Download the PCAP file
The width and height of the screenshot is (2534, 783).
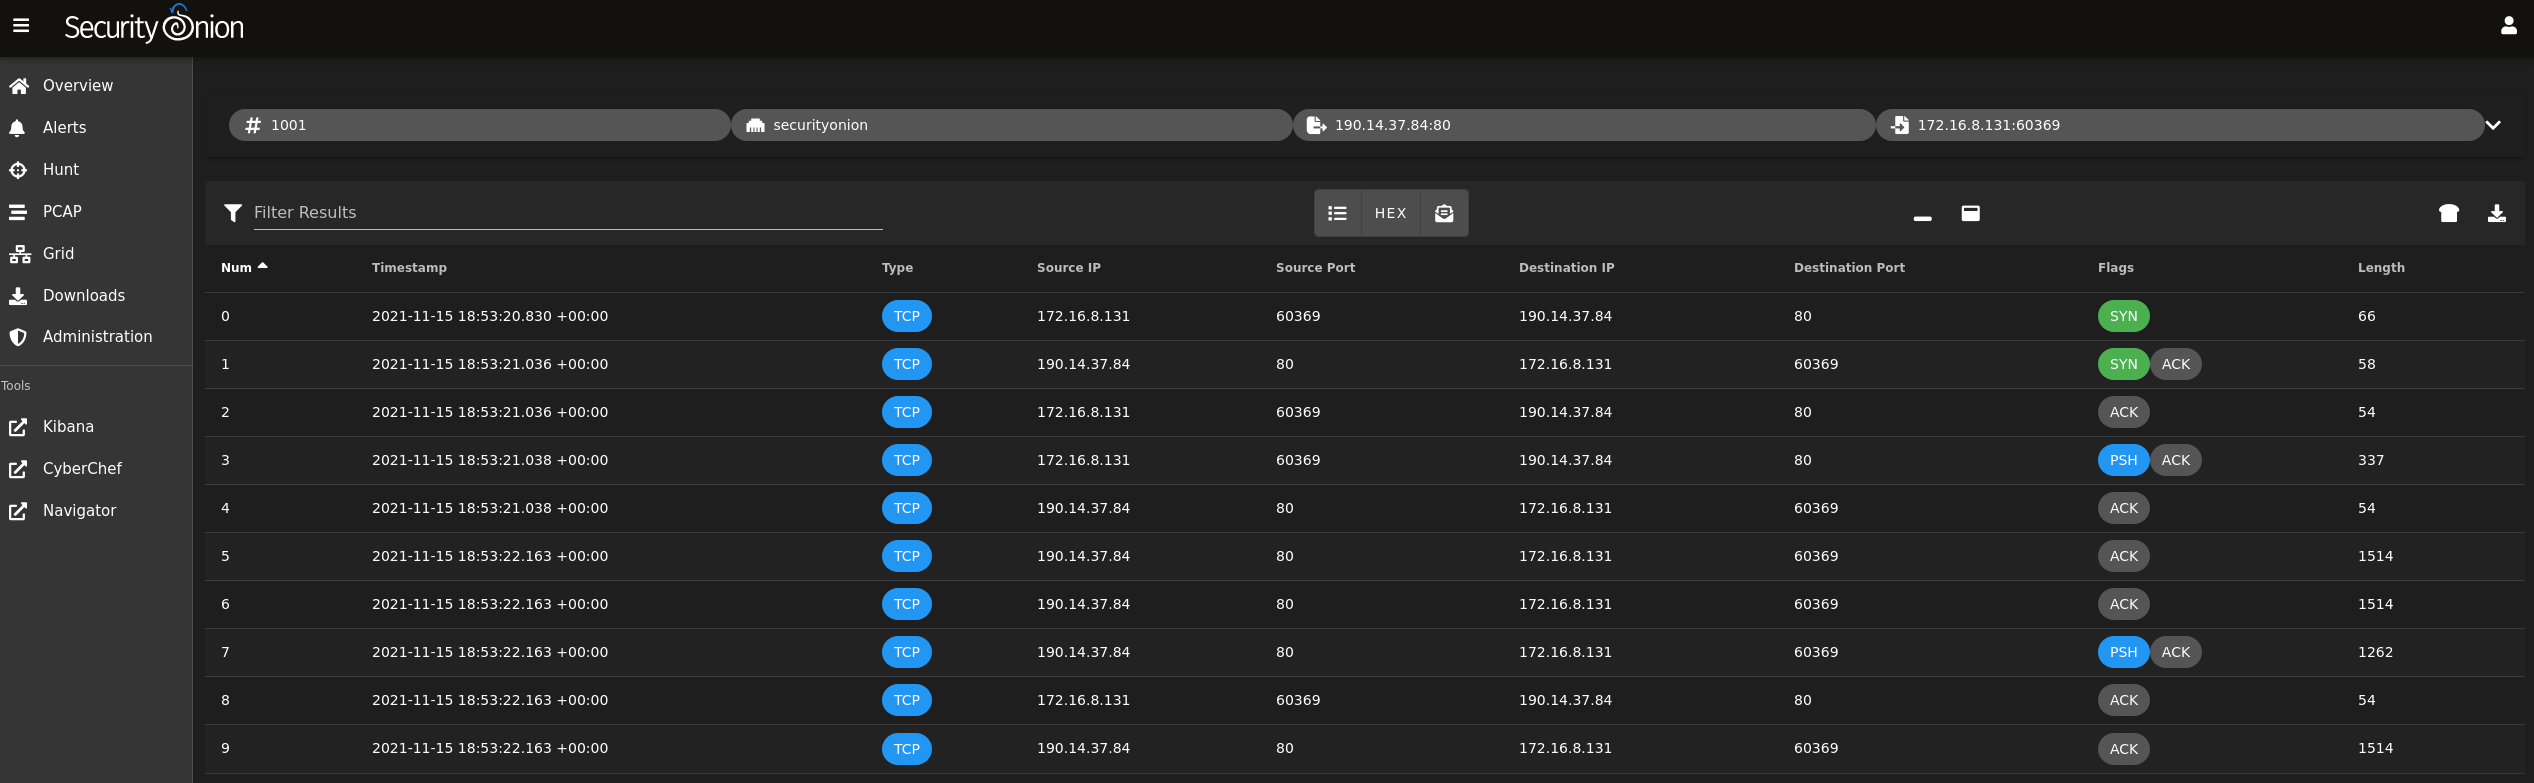point(2496,213)
